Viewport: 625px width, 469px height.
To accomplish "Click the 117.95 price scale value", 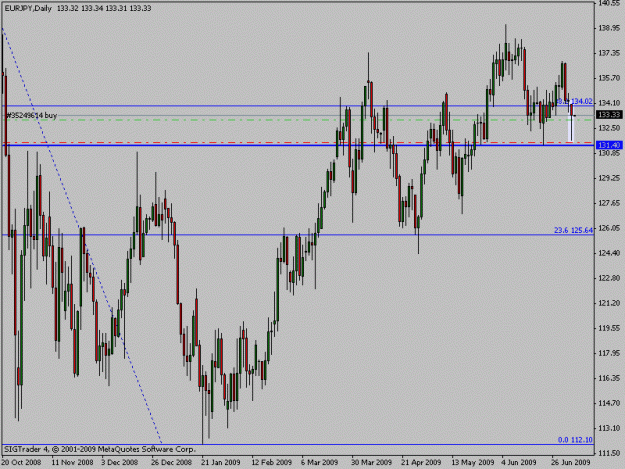I will [609, 353].
